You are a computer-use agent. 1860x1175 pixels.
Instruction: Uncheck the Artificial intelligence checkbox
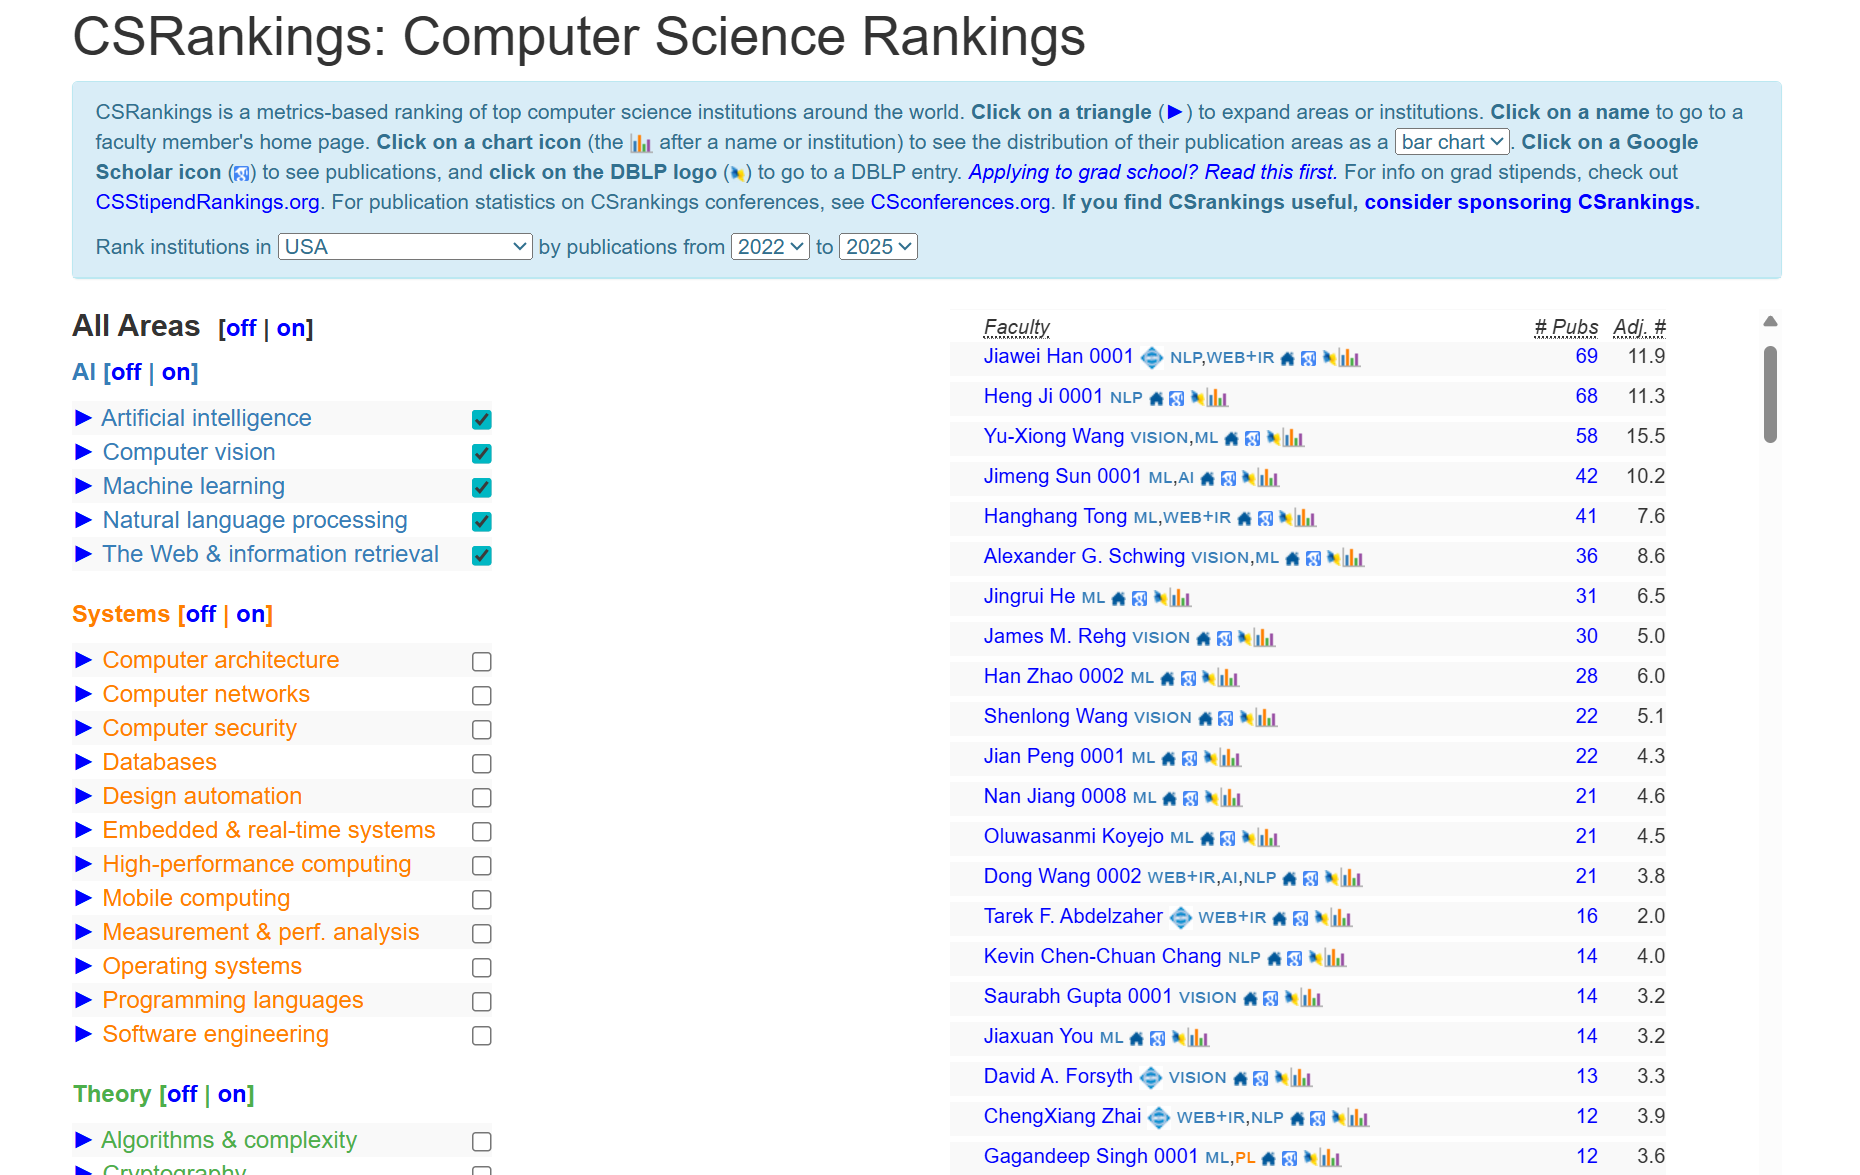(x=482, y=420)
